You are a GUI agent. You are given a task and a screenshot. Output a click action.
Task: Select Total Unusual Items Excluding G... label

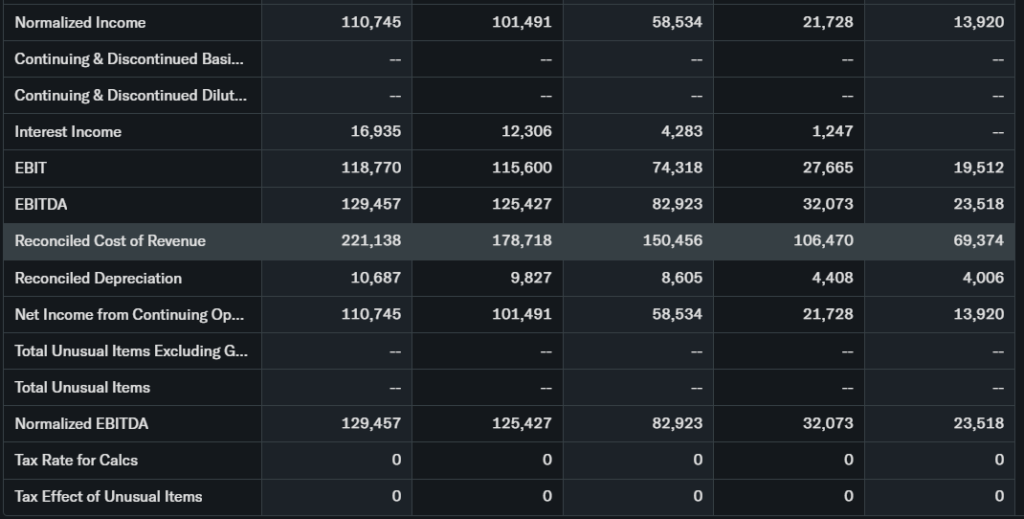(130, 351)
